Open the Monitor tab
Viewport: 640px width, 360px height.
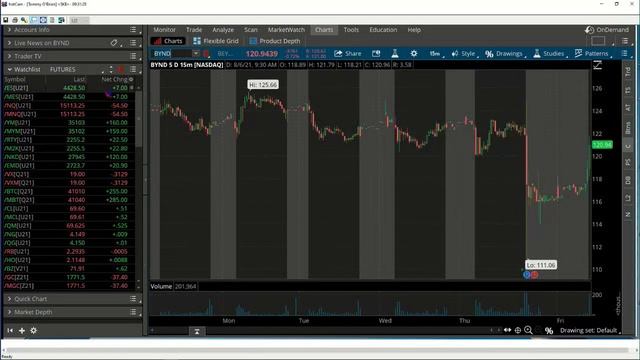pyautogui.click(x=164, y=30)
